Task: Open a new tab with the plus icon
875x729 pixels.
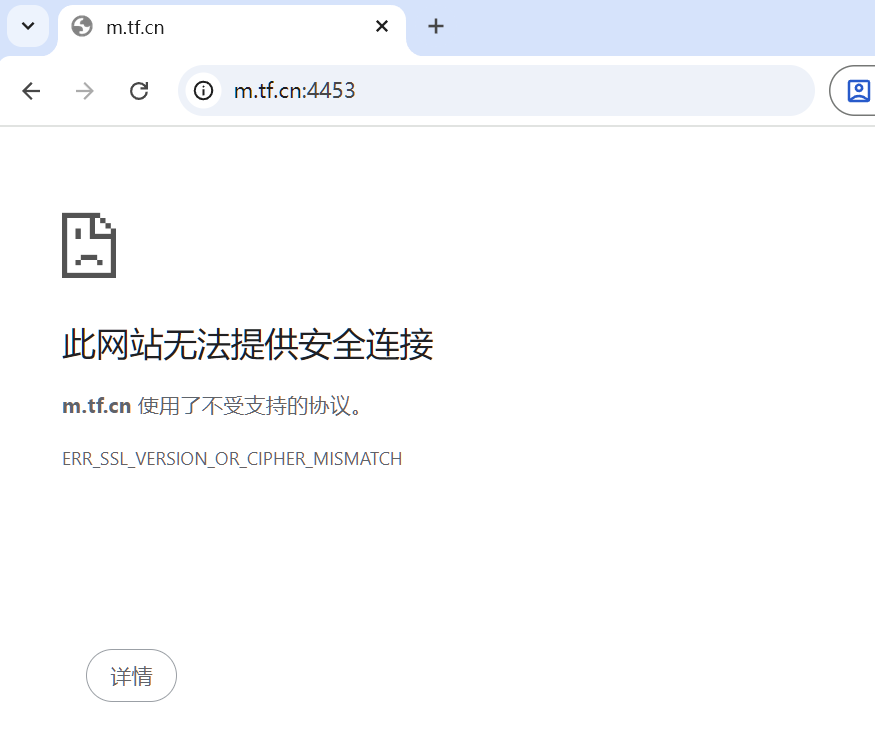Action: [x=435, y=27]
